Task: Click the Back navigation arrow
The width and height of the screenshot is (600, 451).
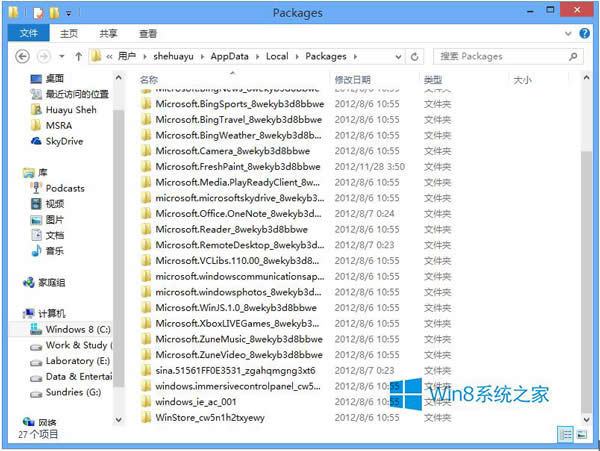Action: (x=22, y=57)
